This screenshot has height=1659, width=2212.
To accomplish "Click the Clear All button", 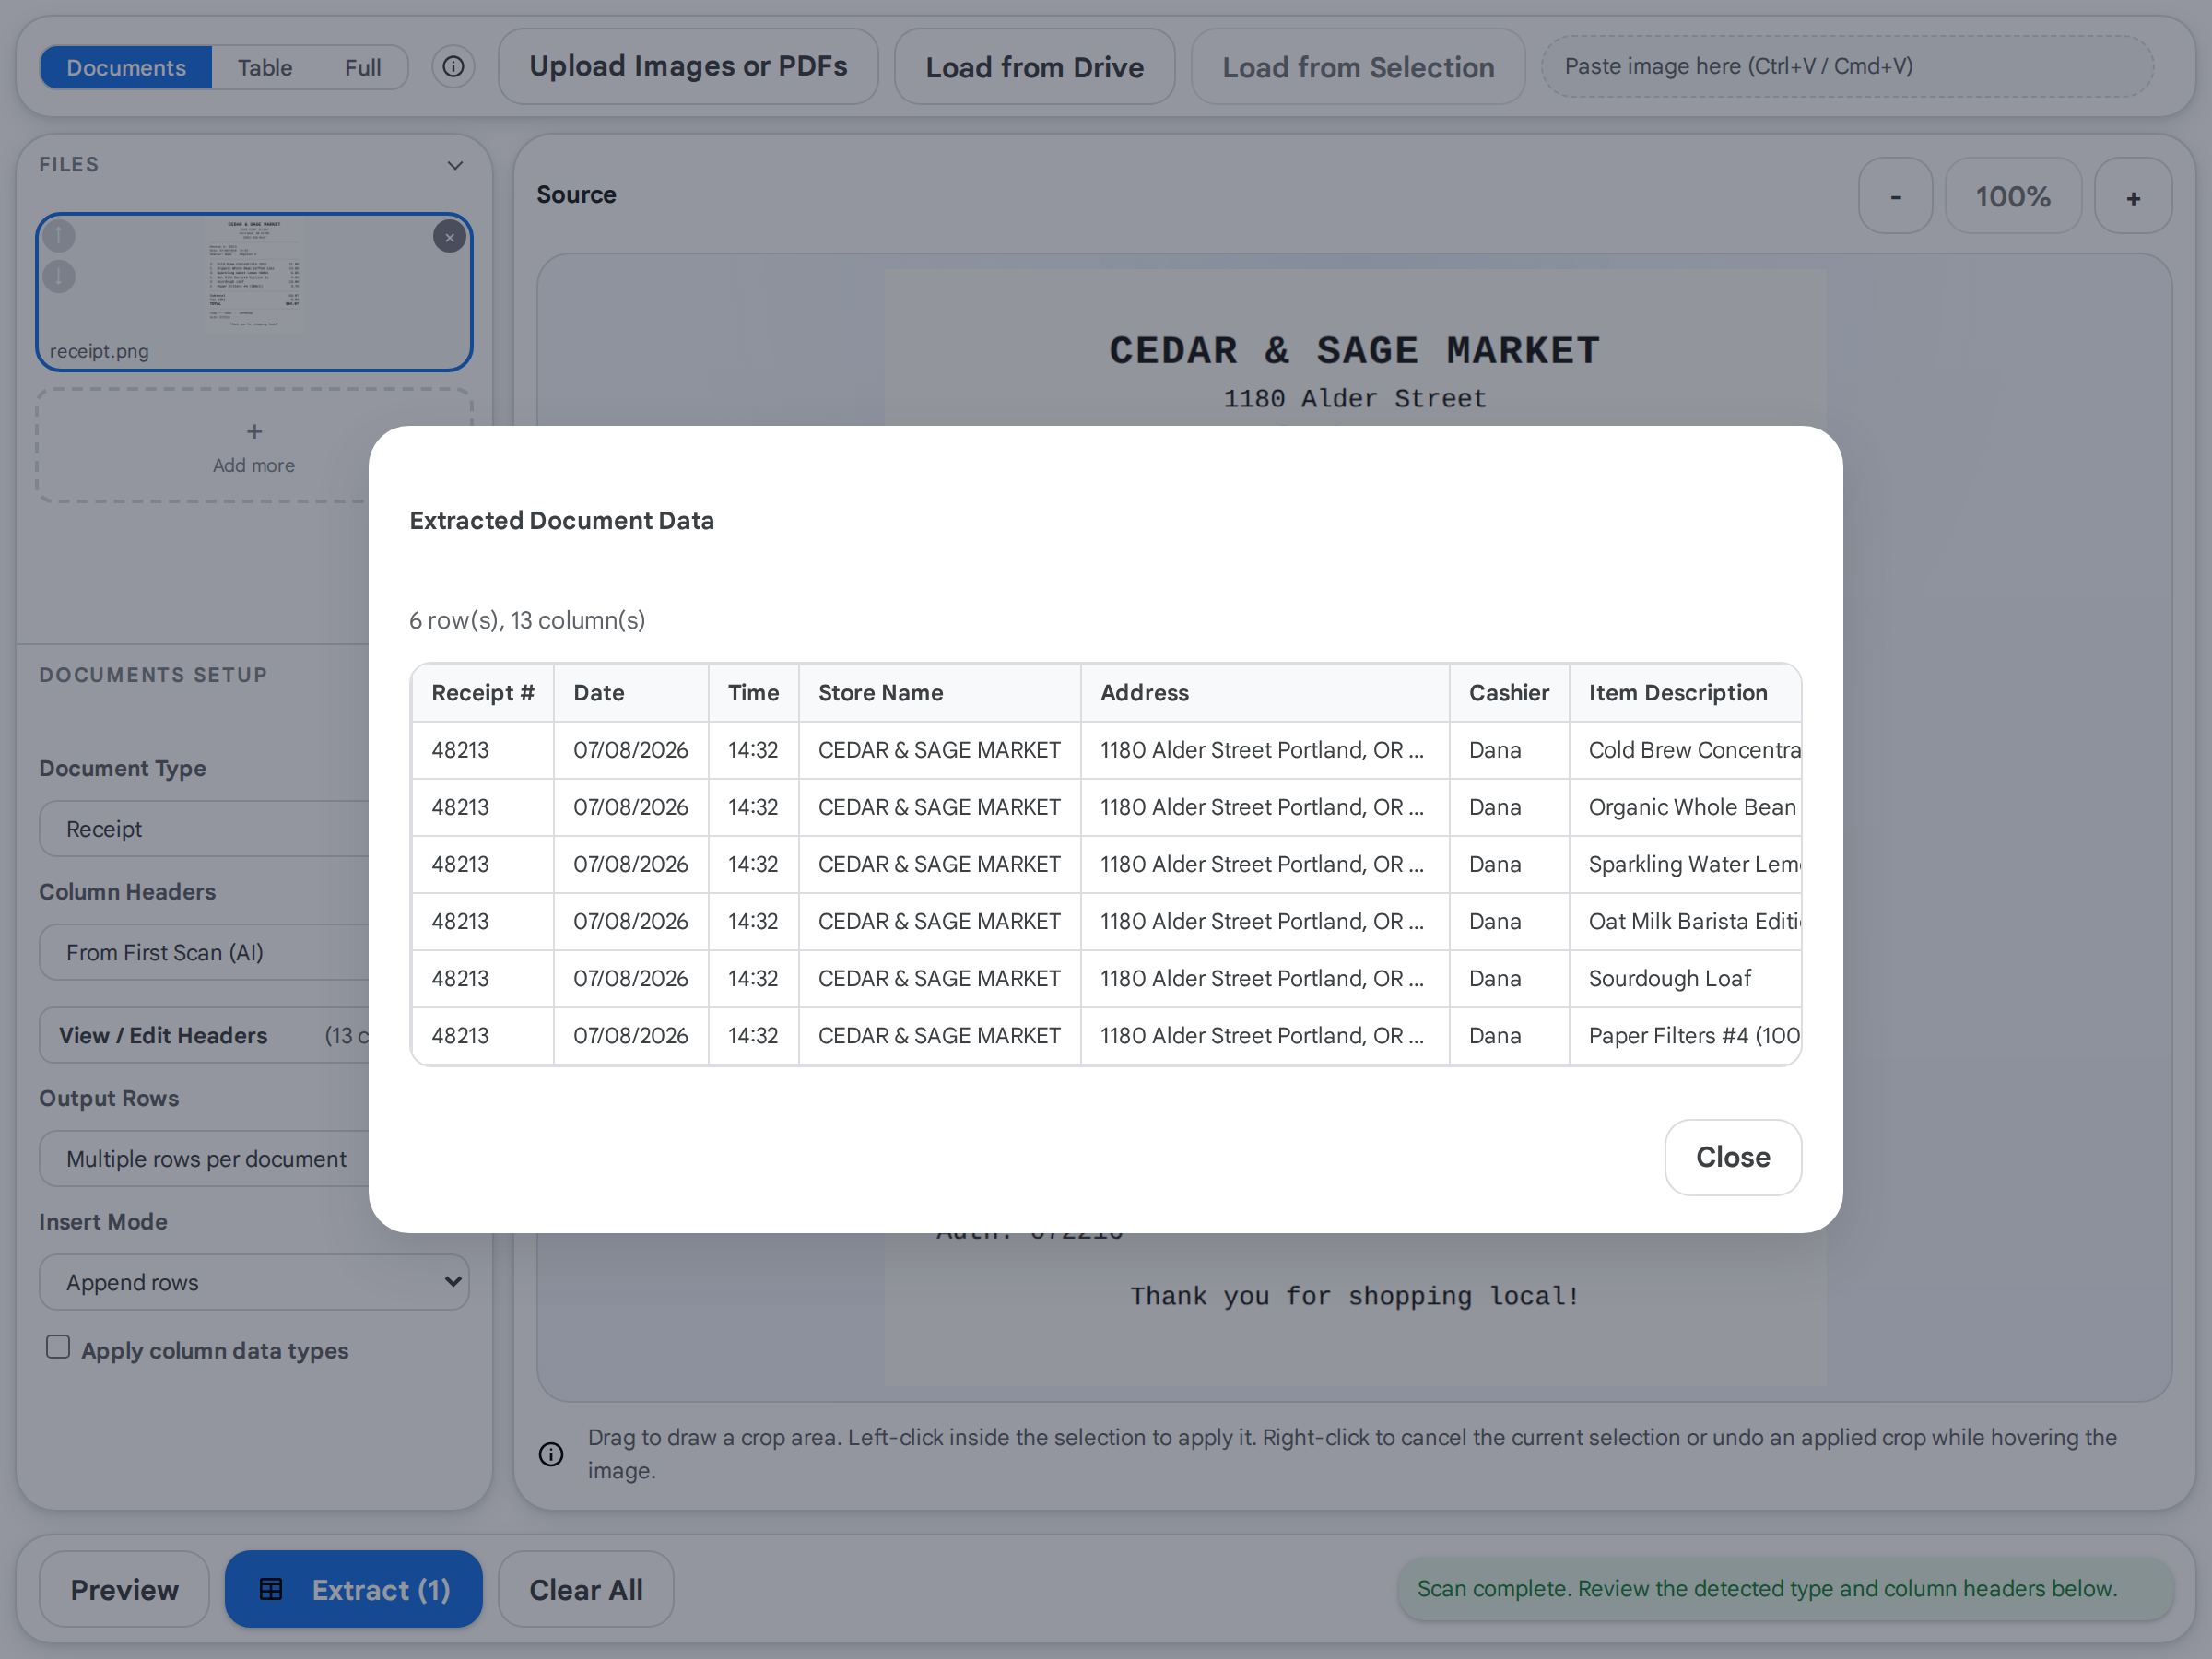I will [586, 1589].
